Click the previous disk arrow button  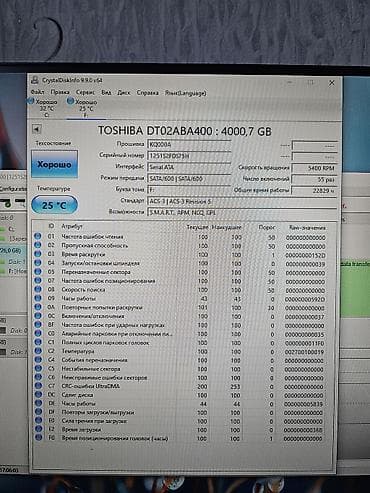37,129
